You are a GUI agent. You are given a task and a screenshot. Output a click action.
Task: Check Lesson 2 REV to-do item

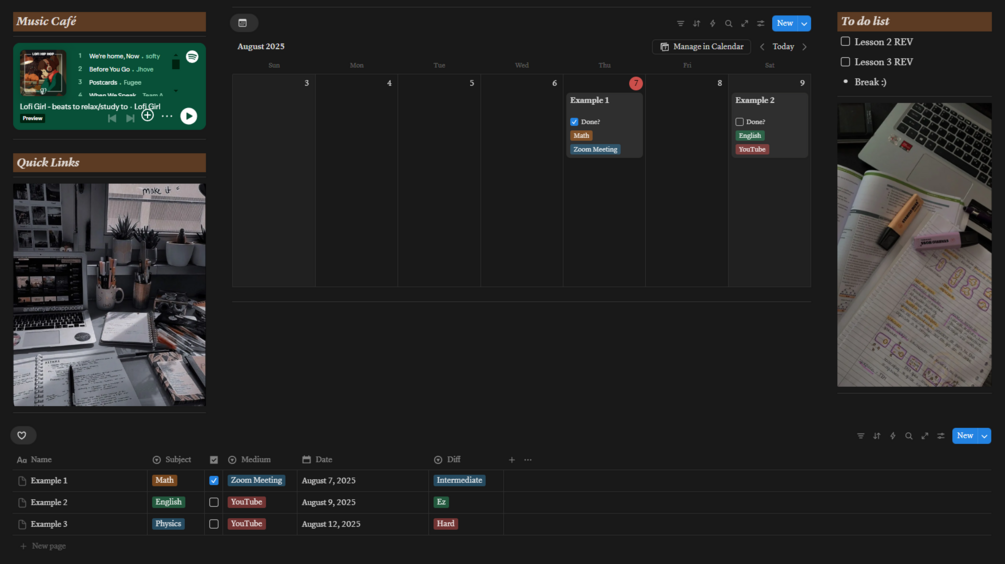coord(845,42)
